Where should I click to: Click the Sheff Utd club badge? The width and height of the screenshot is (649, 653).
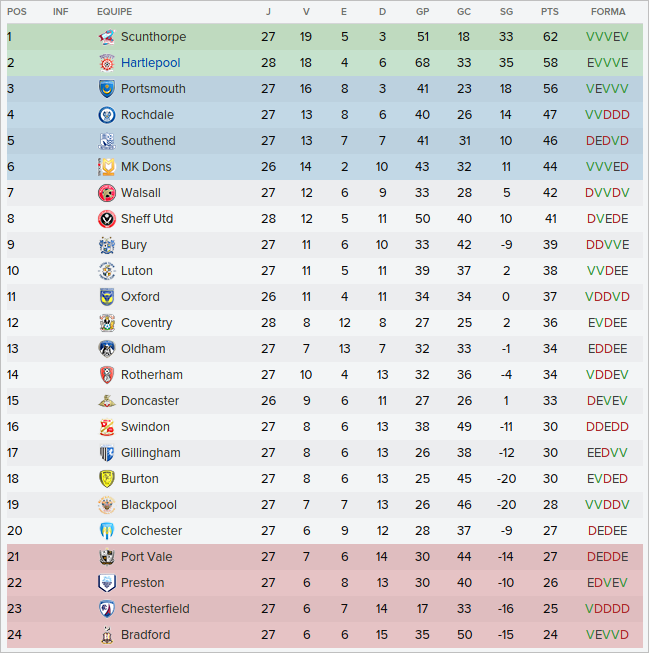pyautogui.click(x=106, y=219)
